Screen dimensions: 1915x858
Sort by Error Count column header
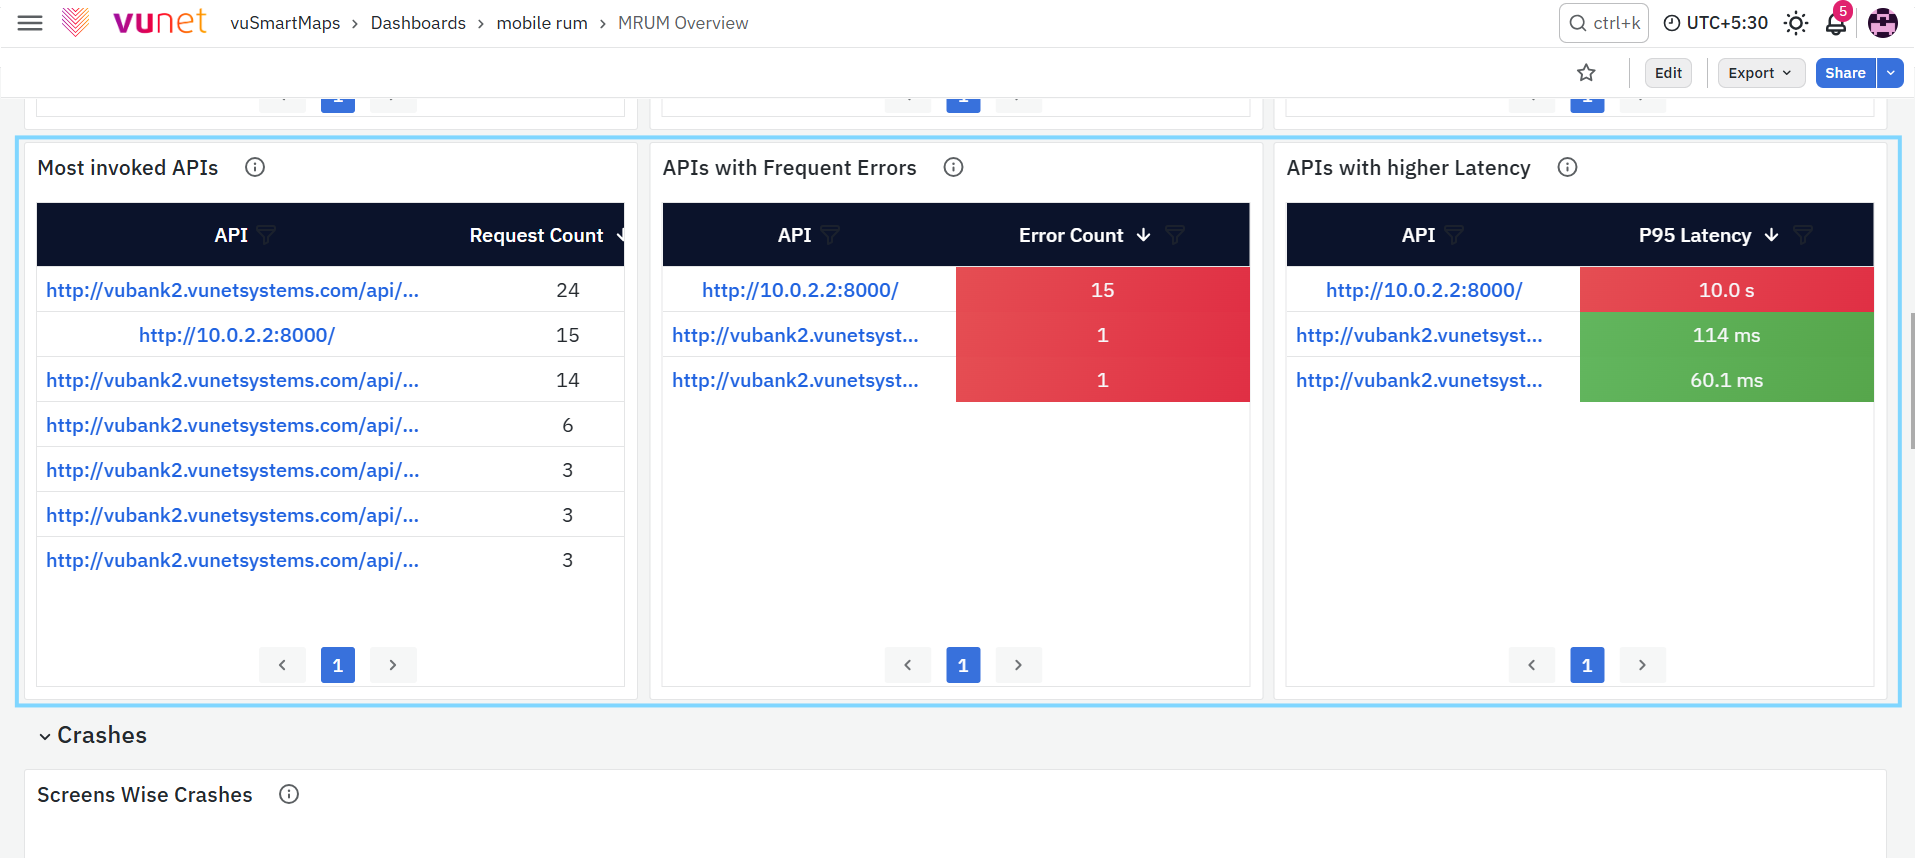(x=1071, y=235)
